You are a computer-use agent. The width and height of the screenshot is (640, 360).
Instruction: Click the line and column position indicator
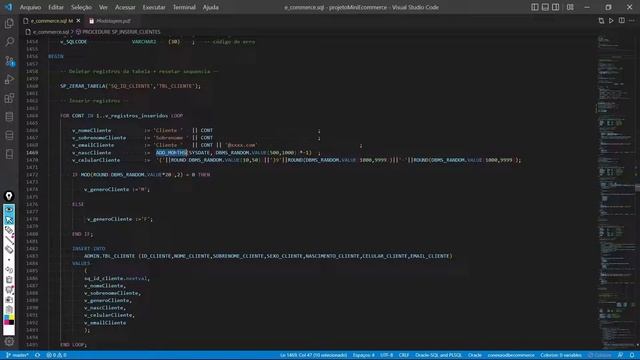(313, 355)
